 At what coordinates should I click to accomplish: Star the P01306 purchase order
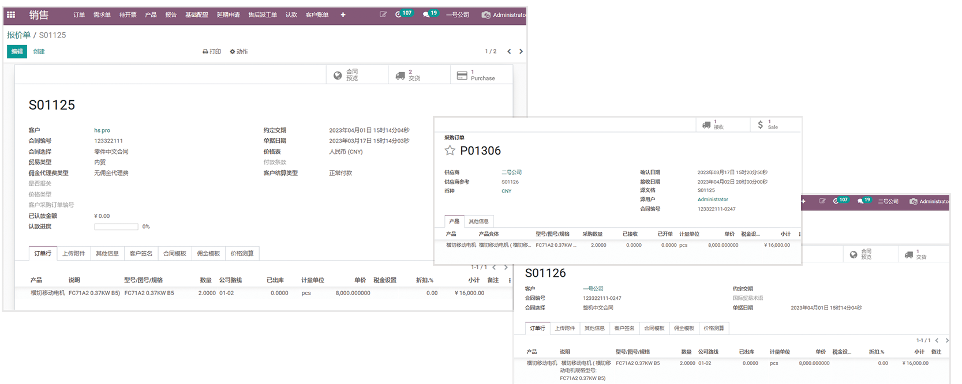[x=450, y=150]
